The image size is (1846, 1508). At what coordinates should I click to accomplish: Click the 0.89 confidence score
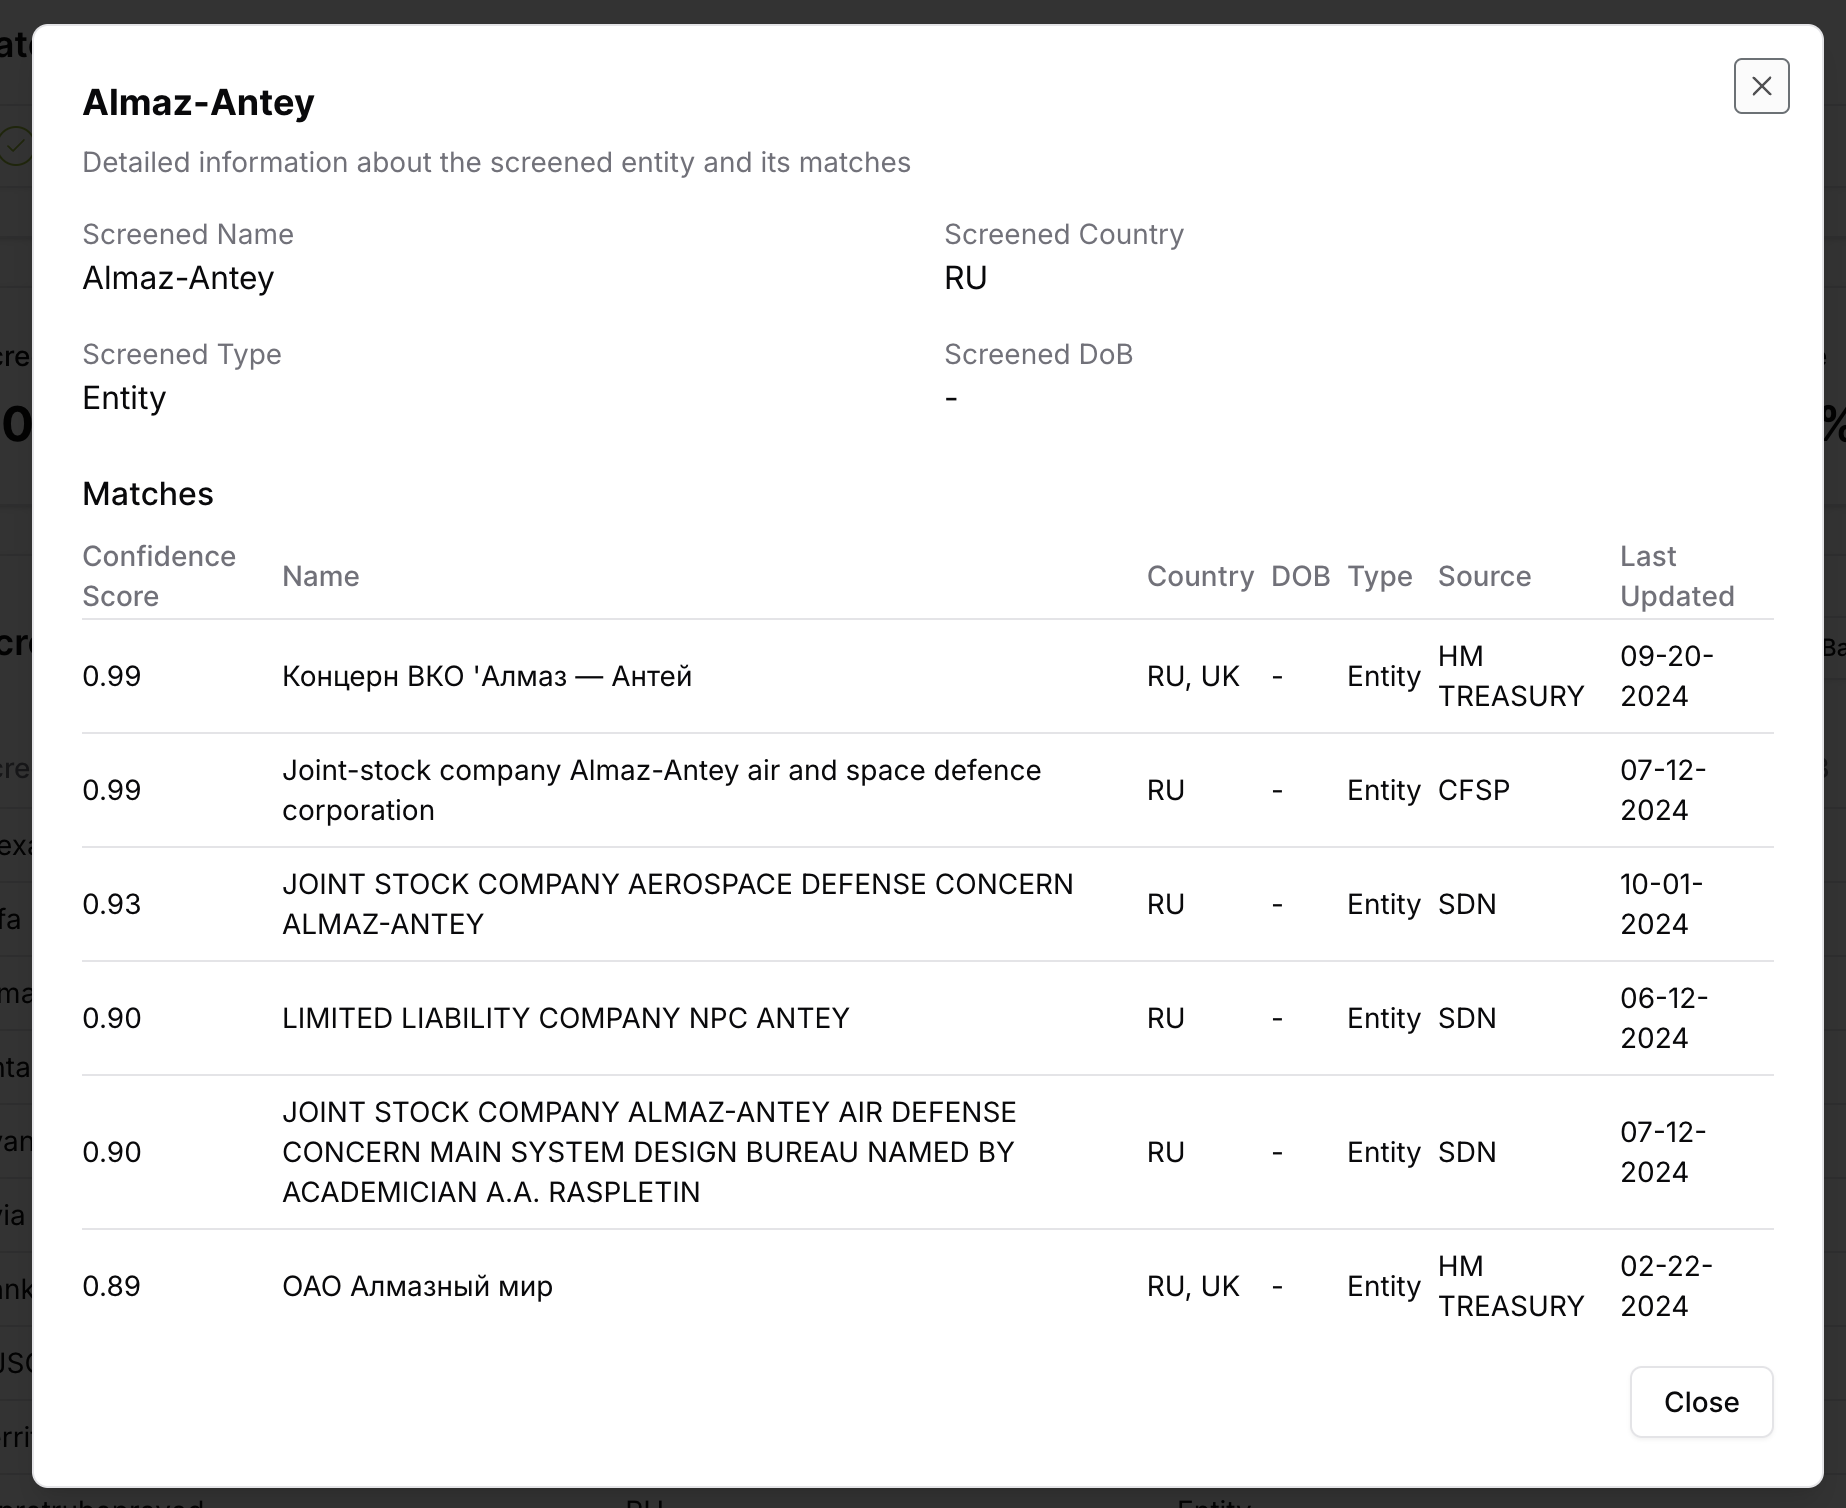[x=112, y=1286]
